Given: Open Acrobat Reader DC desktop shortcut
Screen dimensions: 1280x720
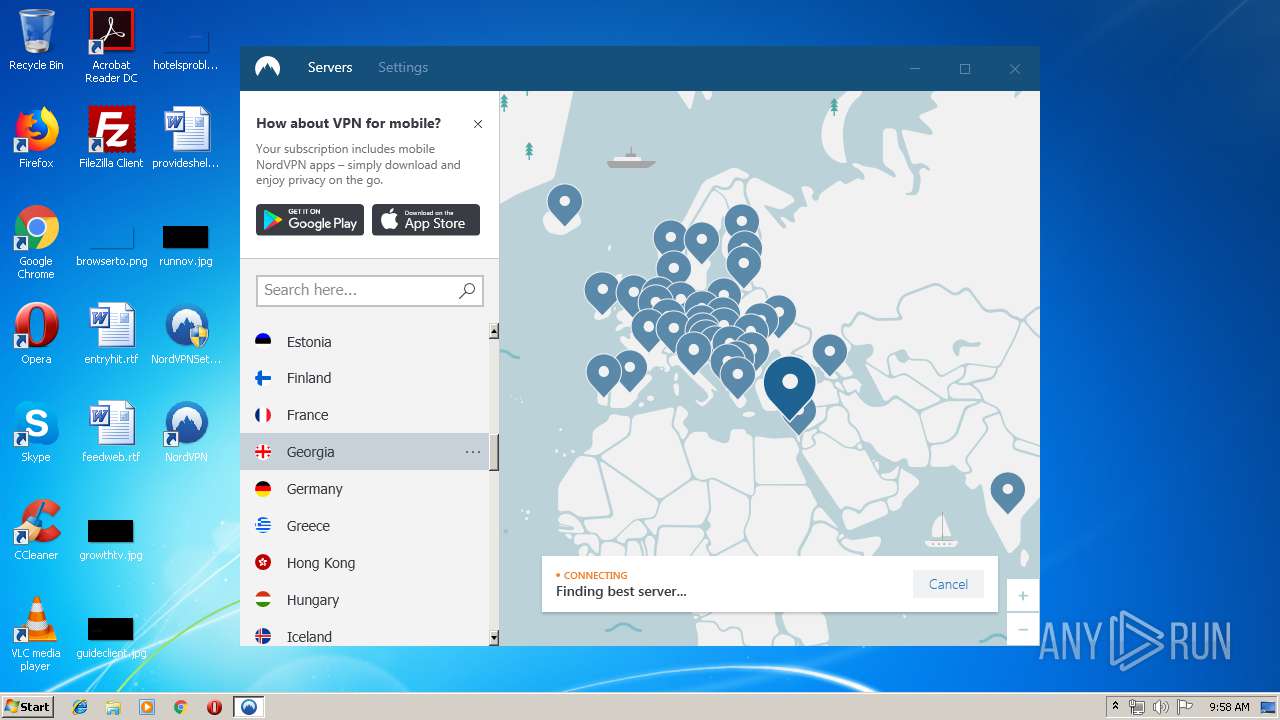Looking at the screenshot, I should [x=111, y=46].
